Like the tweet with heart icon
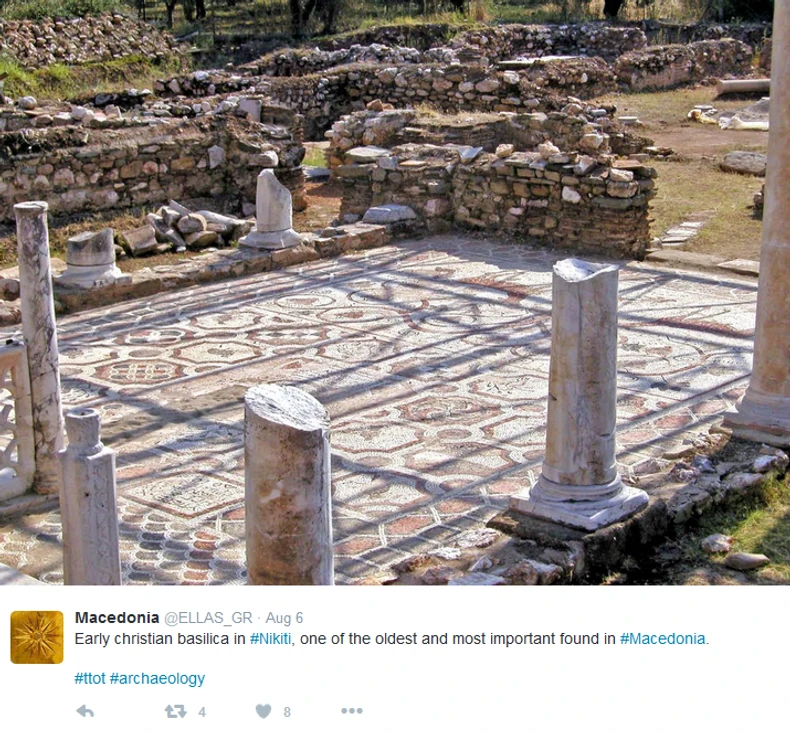 pyautogui.click(x=264, y=711)
